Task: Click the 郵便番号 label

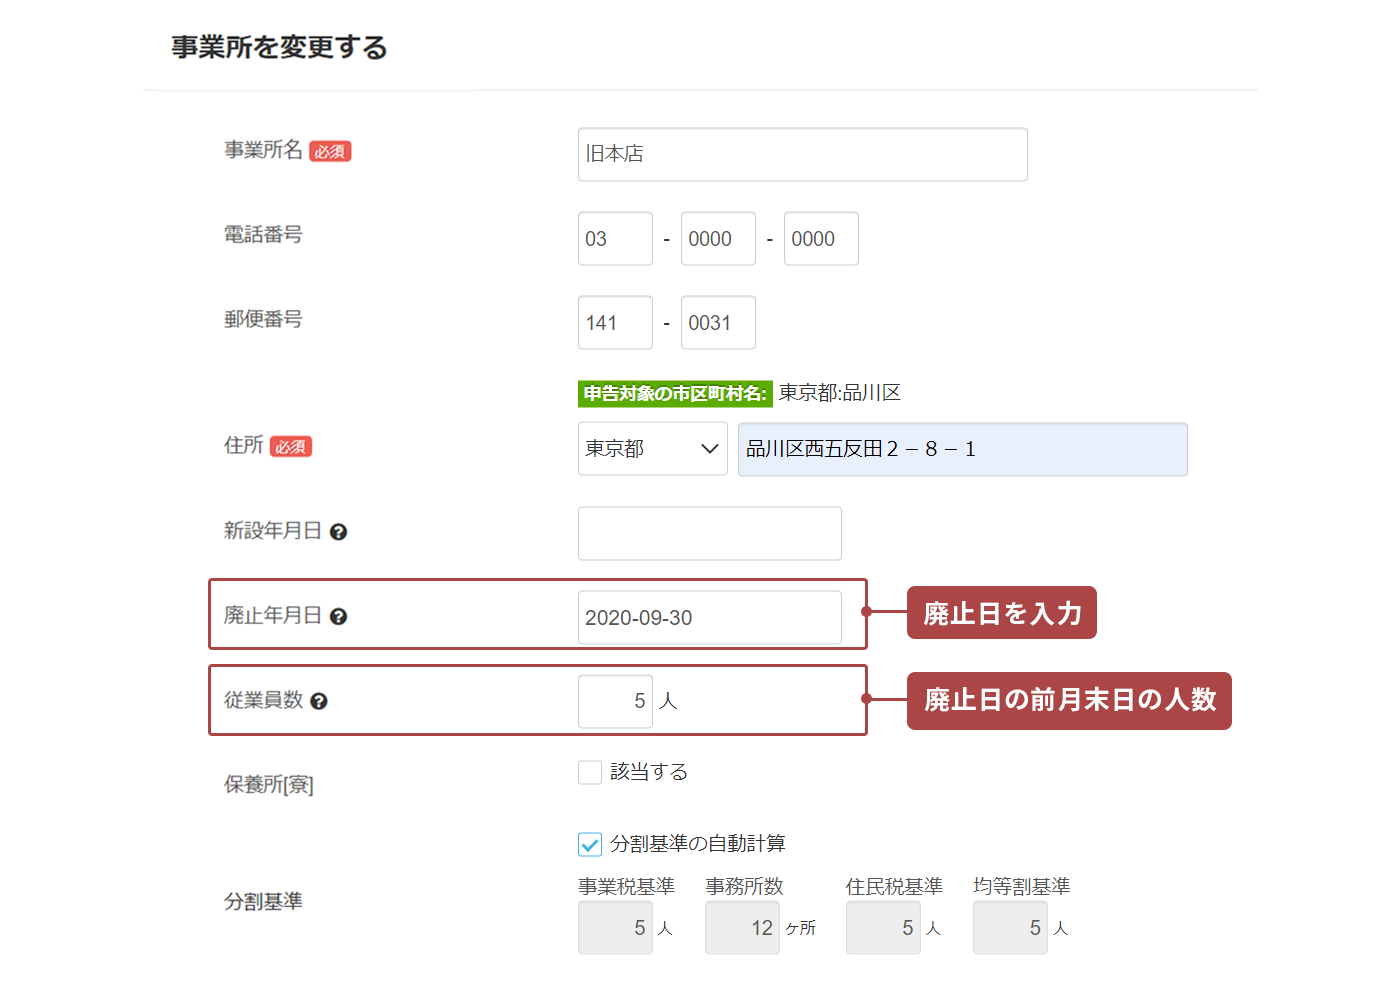Action: coord(263,319)
